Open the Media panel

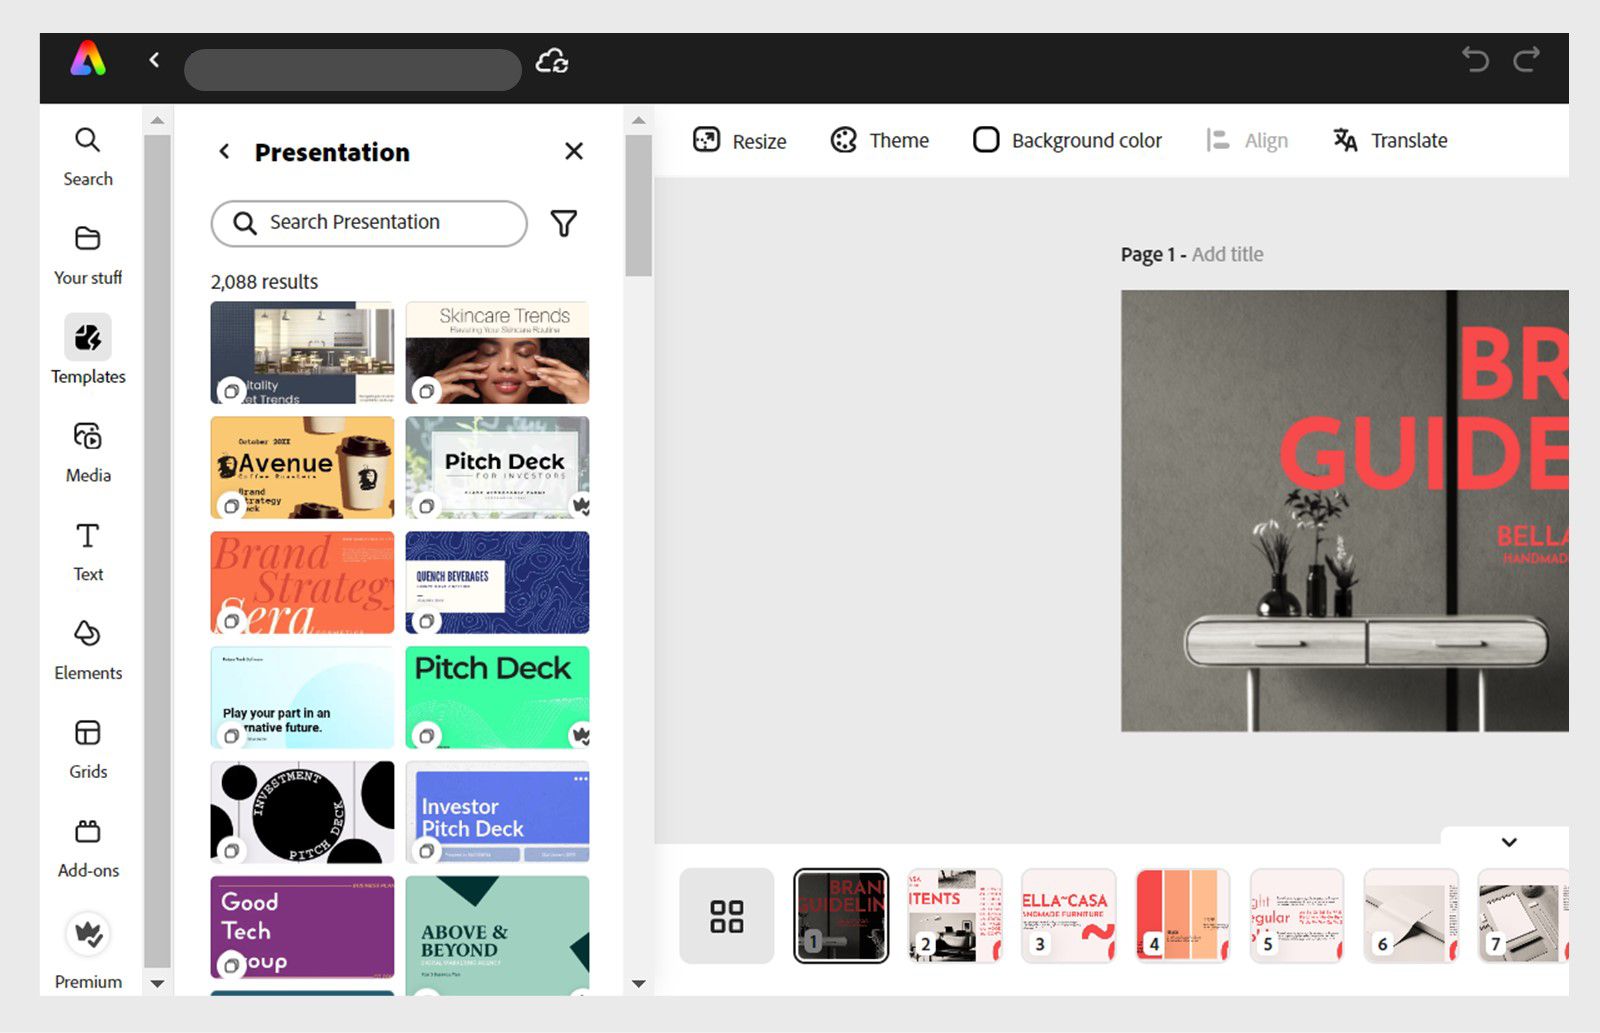click(x=88, y=453)
